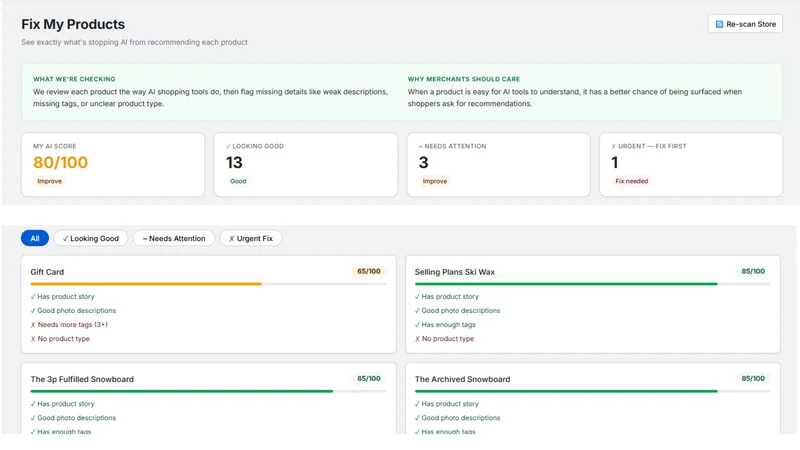Open The Archived Snowboard title
This screenshot has height=450, width=800.
click(462, 379)
